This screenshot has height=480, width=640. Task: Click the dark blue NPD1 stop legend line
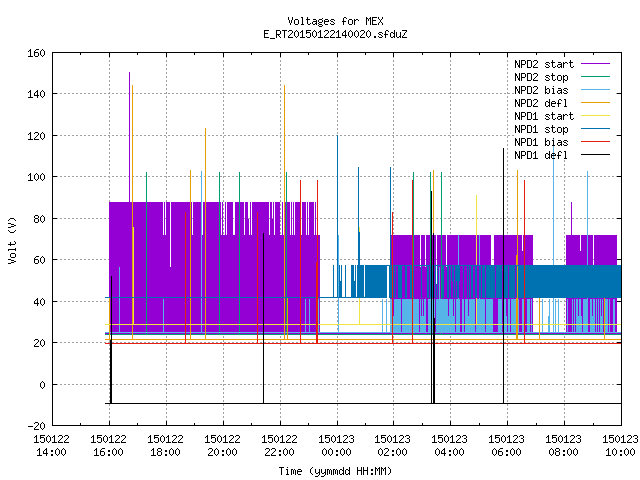coord(595,129)
